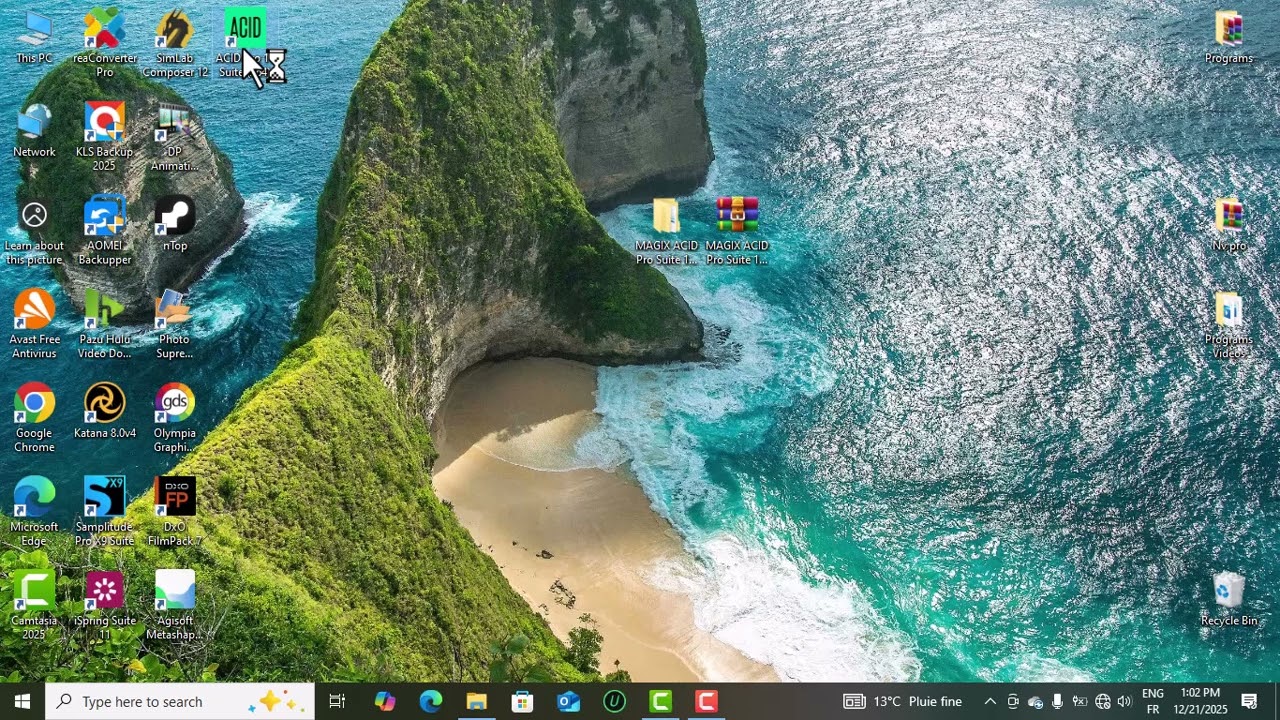Open the weather widget showing 13°C Pluie fine
The height and width of the screenshot is (720, 1280).
[x=903, y=701]
